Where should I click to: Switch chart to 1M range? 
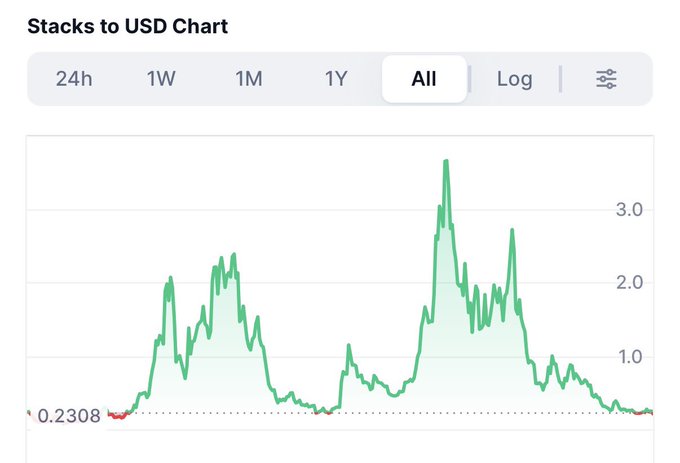coord(249,79)
